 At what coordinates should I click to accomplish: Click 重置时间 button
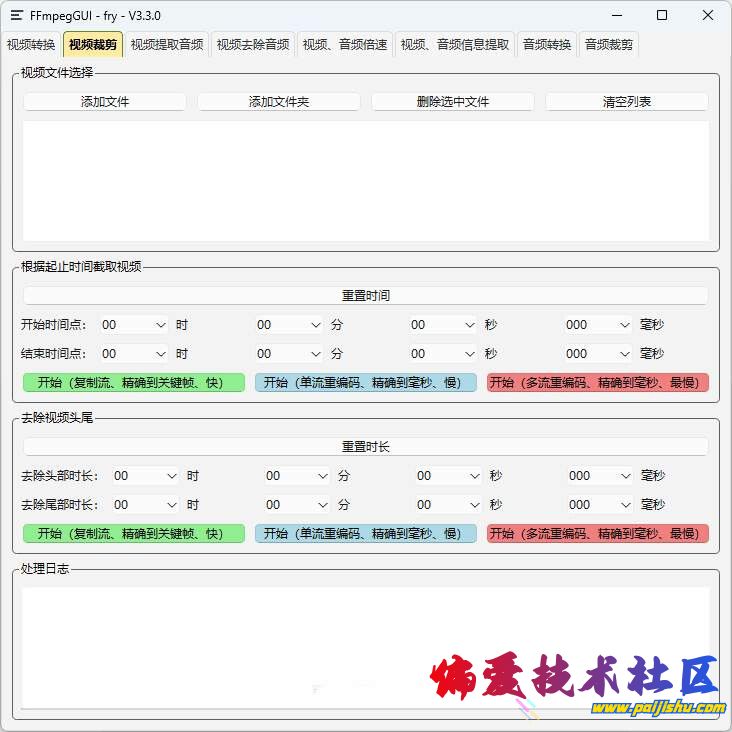click(x=366, y=296)
